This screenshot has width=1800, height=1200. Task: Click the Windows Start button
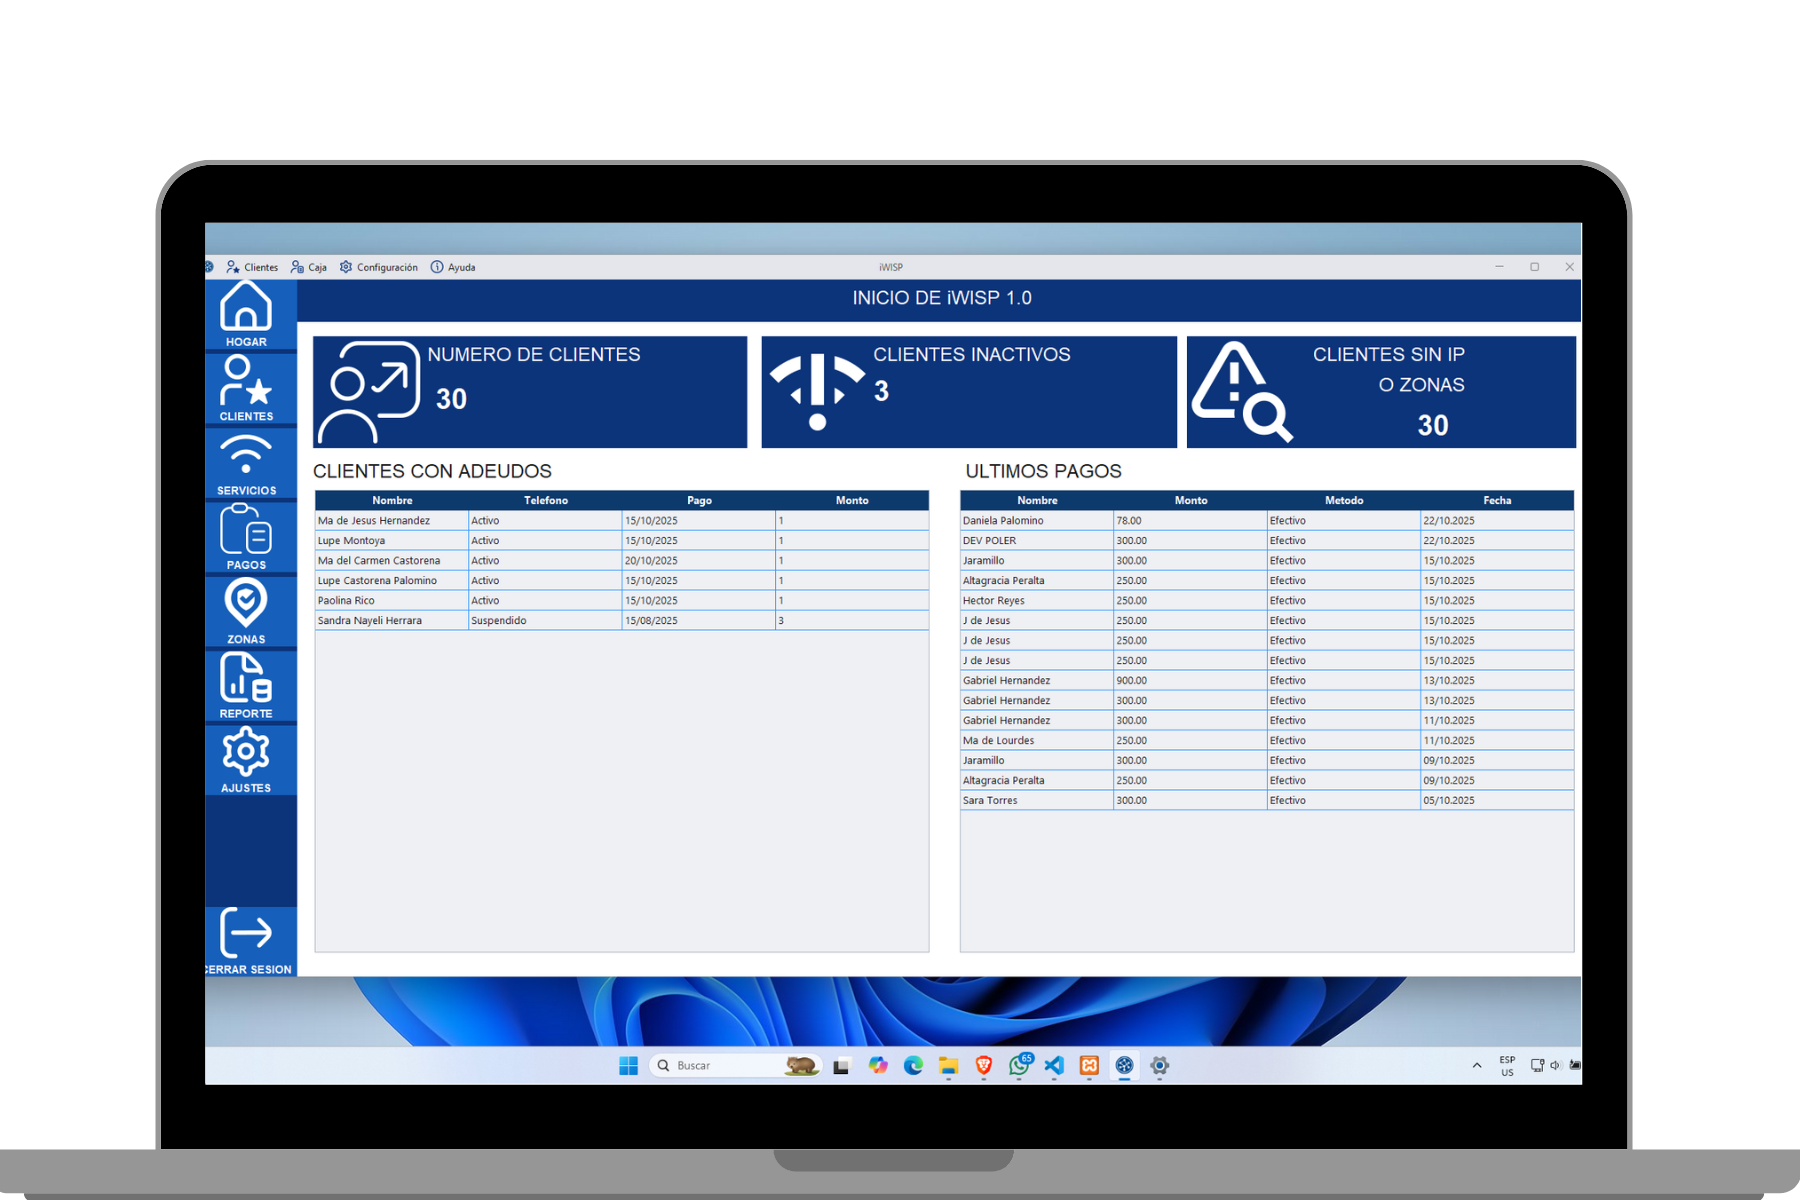[x=628, y=1066]
